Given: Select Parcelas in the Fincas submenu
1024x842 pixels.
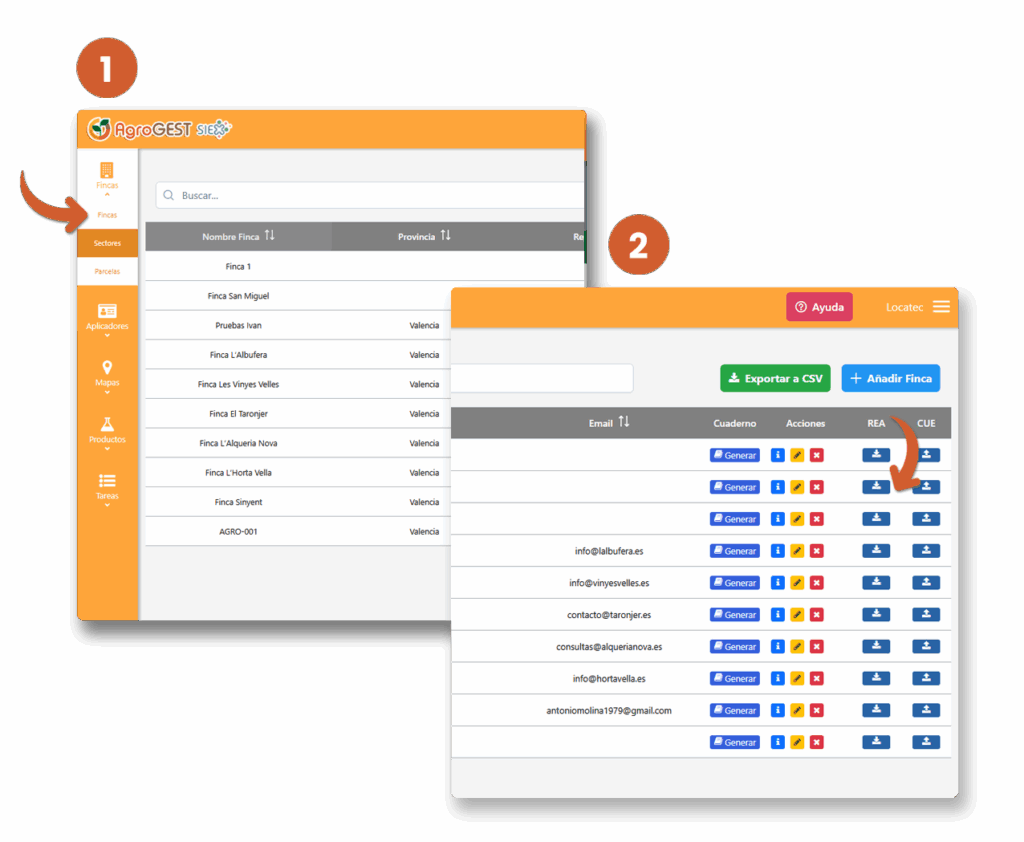Looking at the screenshot, I should pos(107,271).
